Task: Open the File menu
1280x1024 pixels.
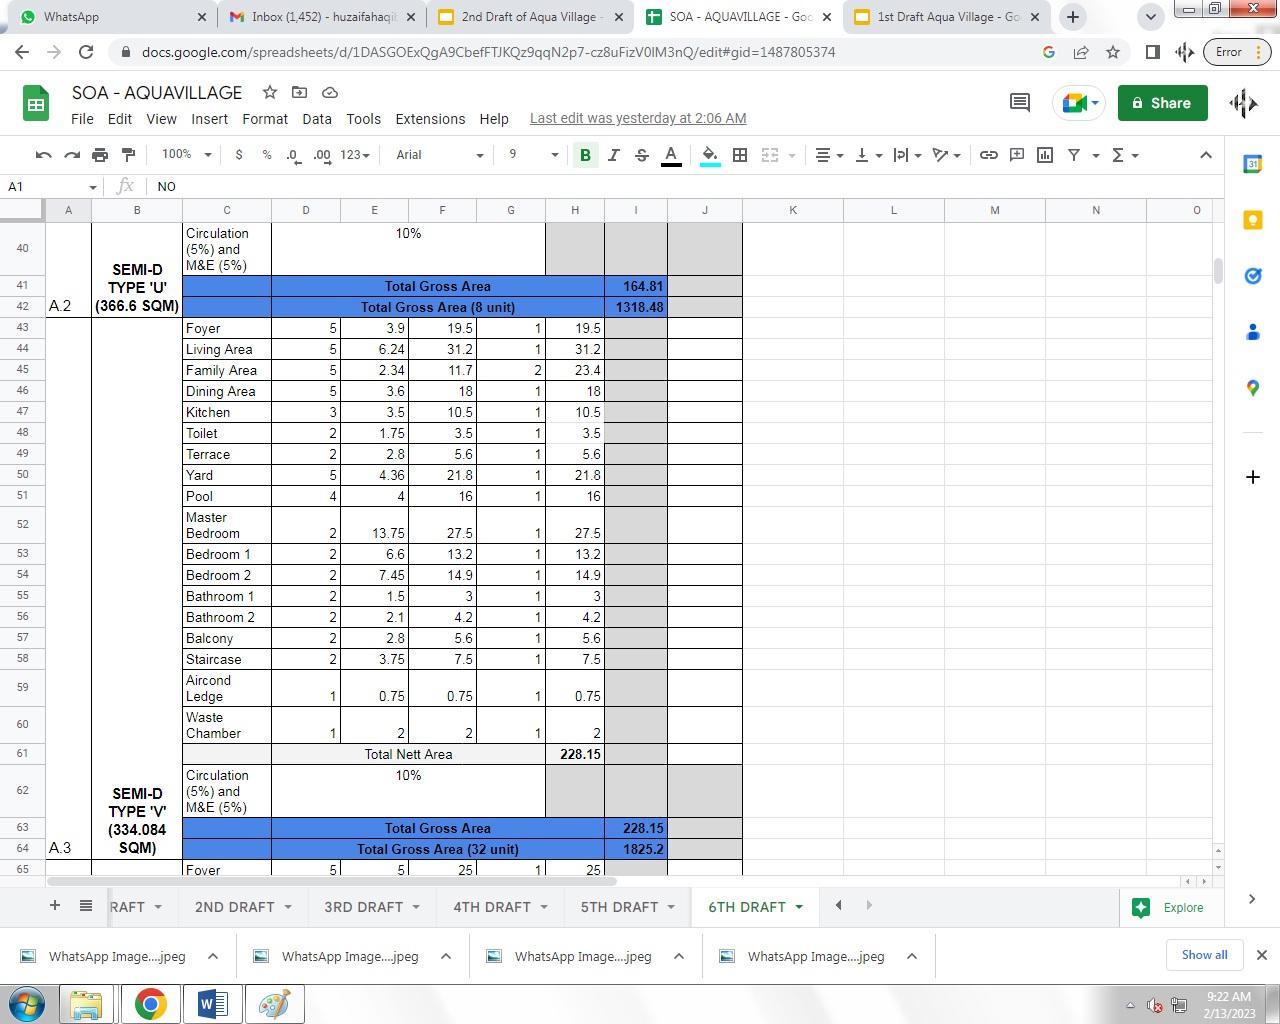Action: tap(82, 118)
